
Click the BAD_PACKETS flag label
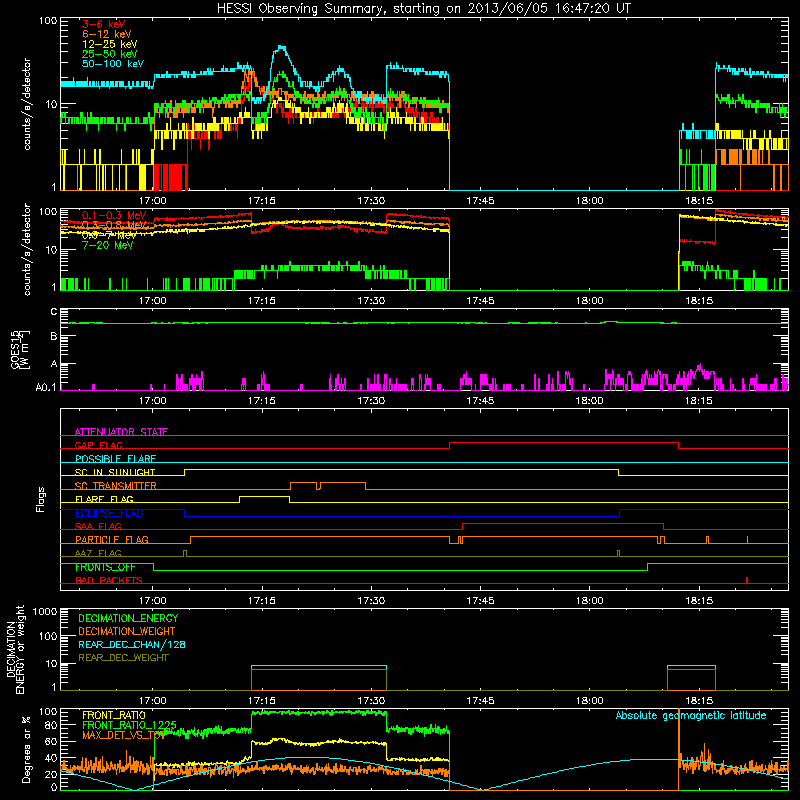109,580
